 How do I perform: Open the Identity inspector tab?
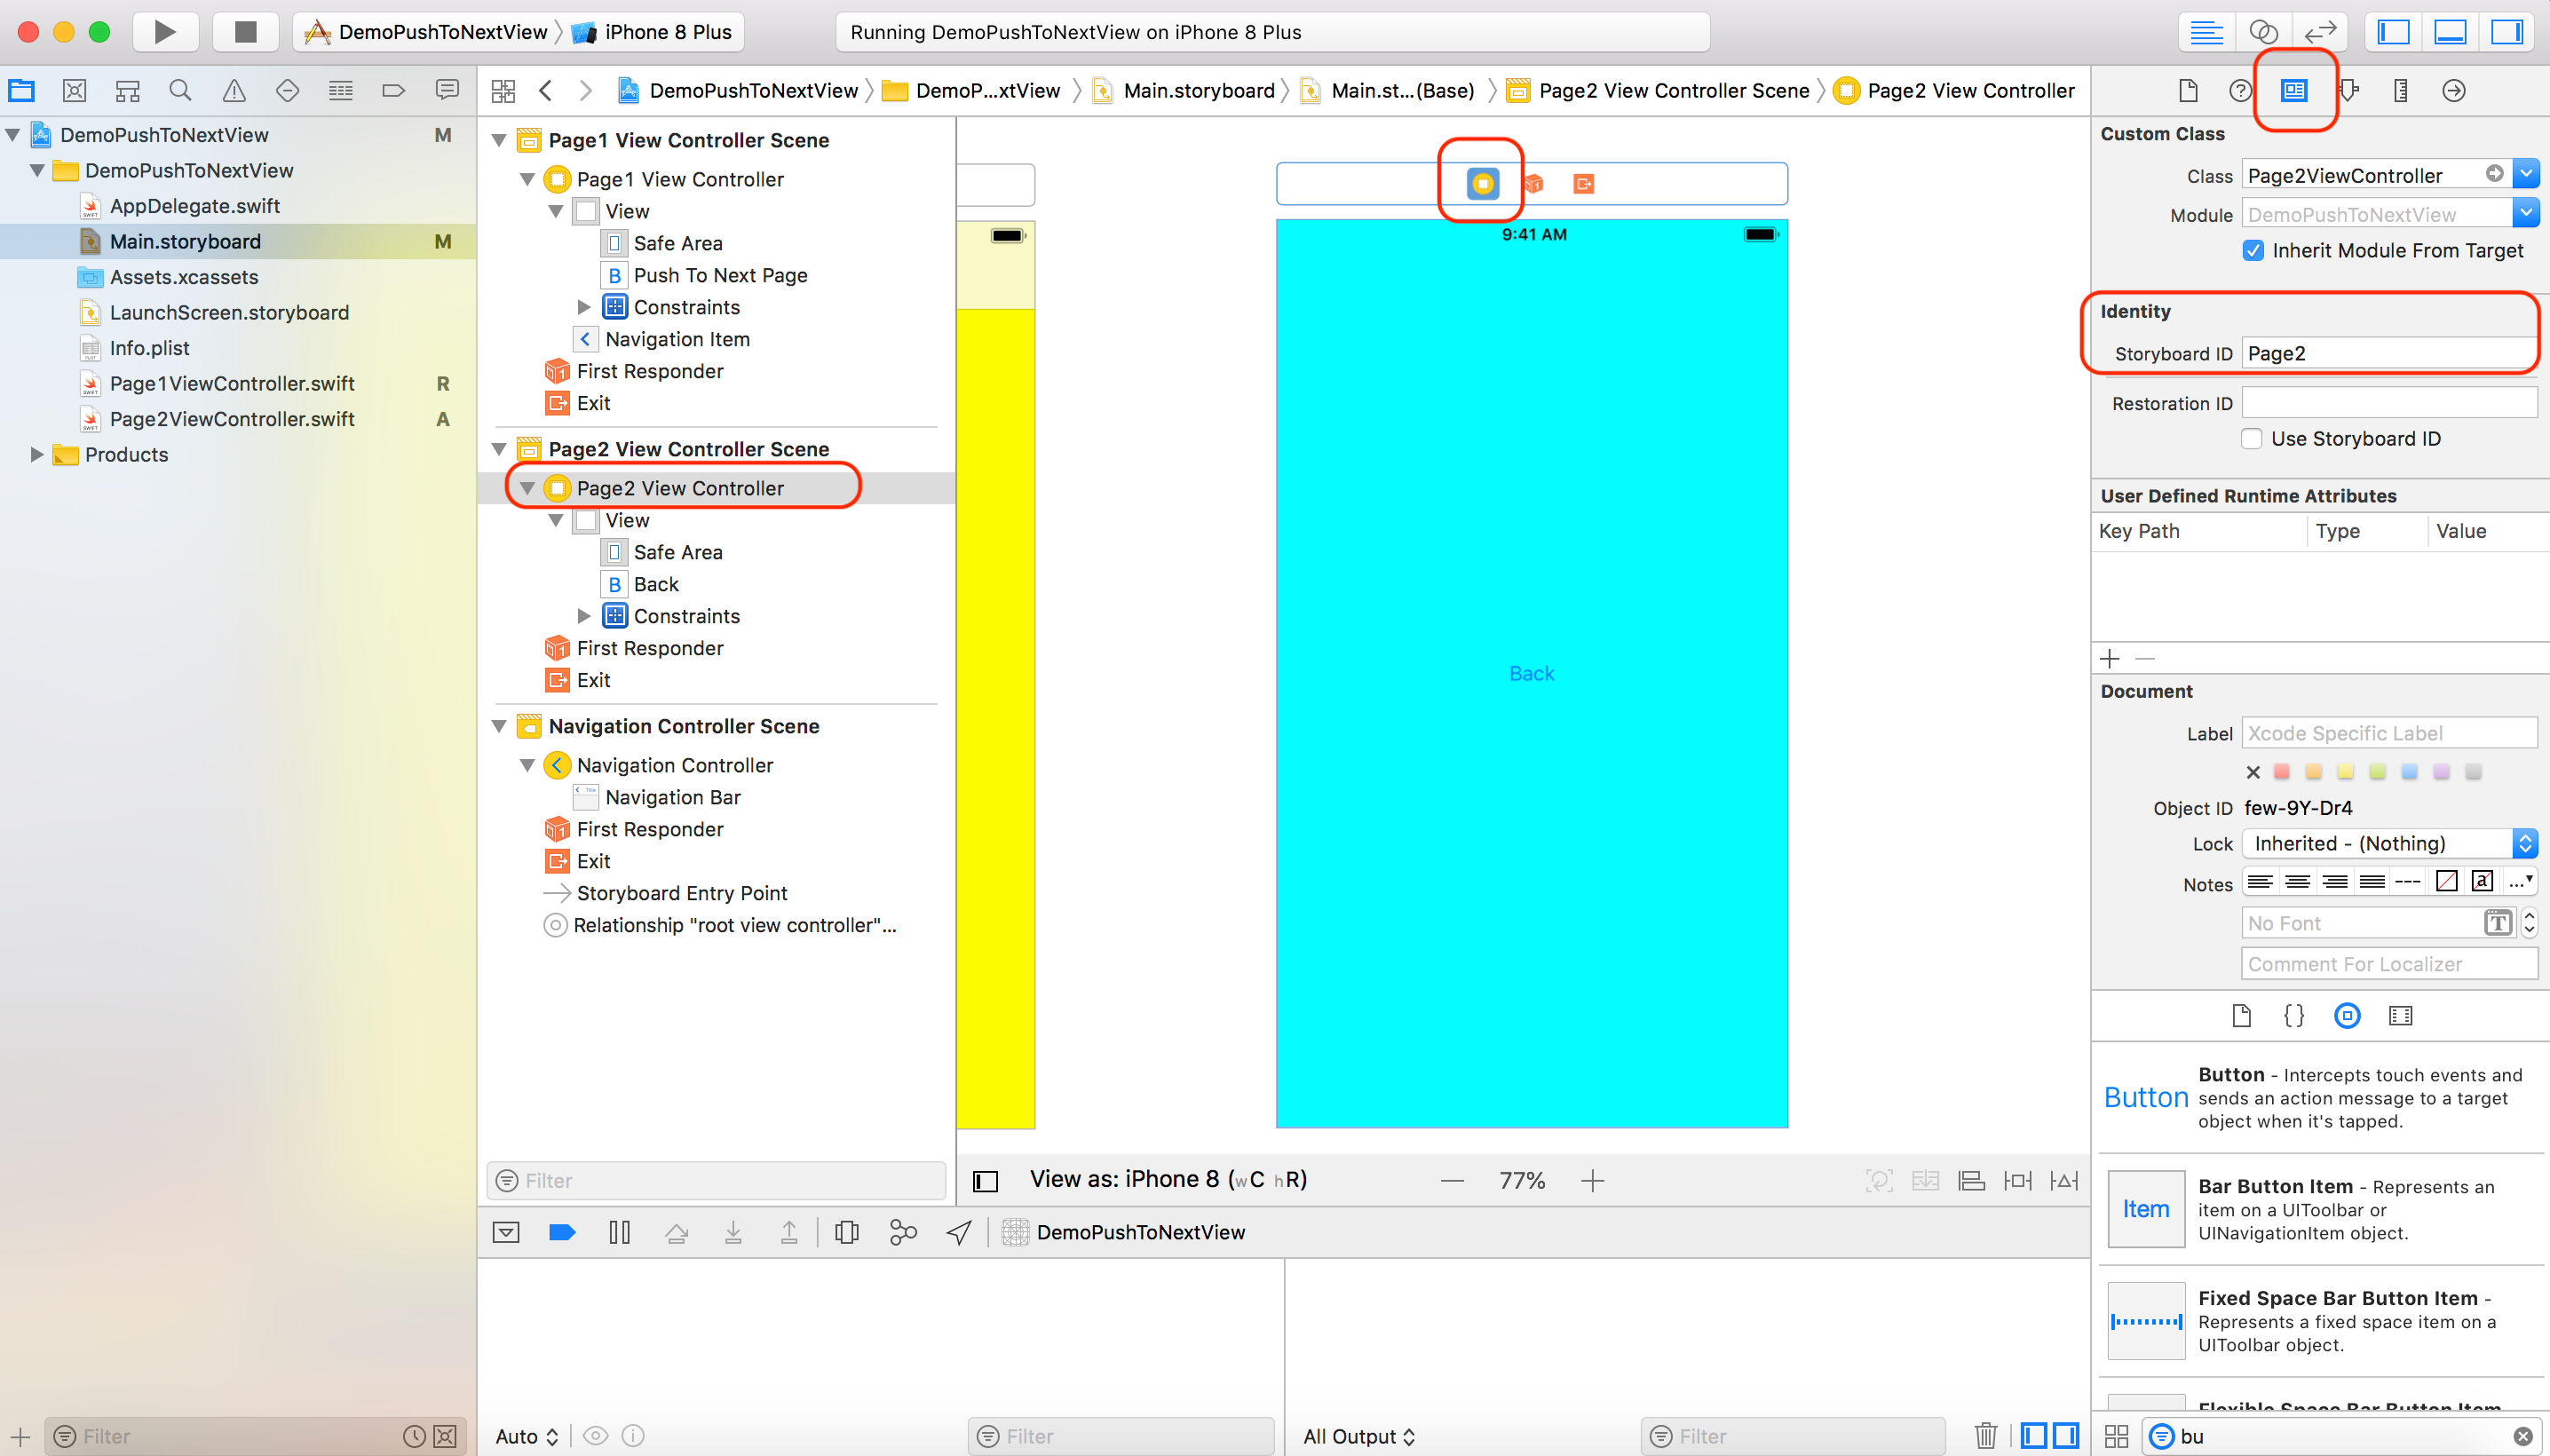click(x=2293, y=91)
